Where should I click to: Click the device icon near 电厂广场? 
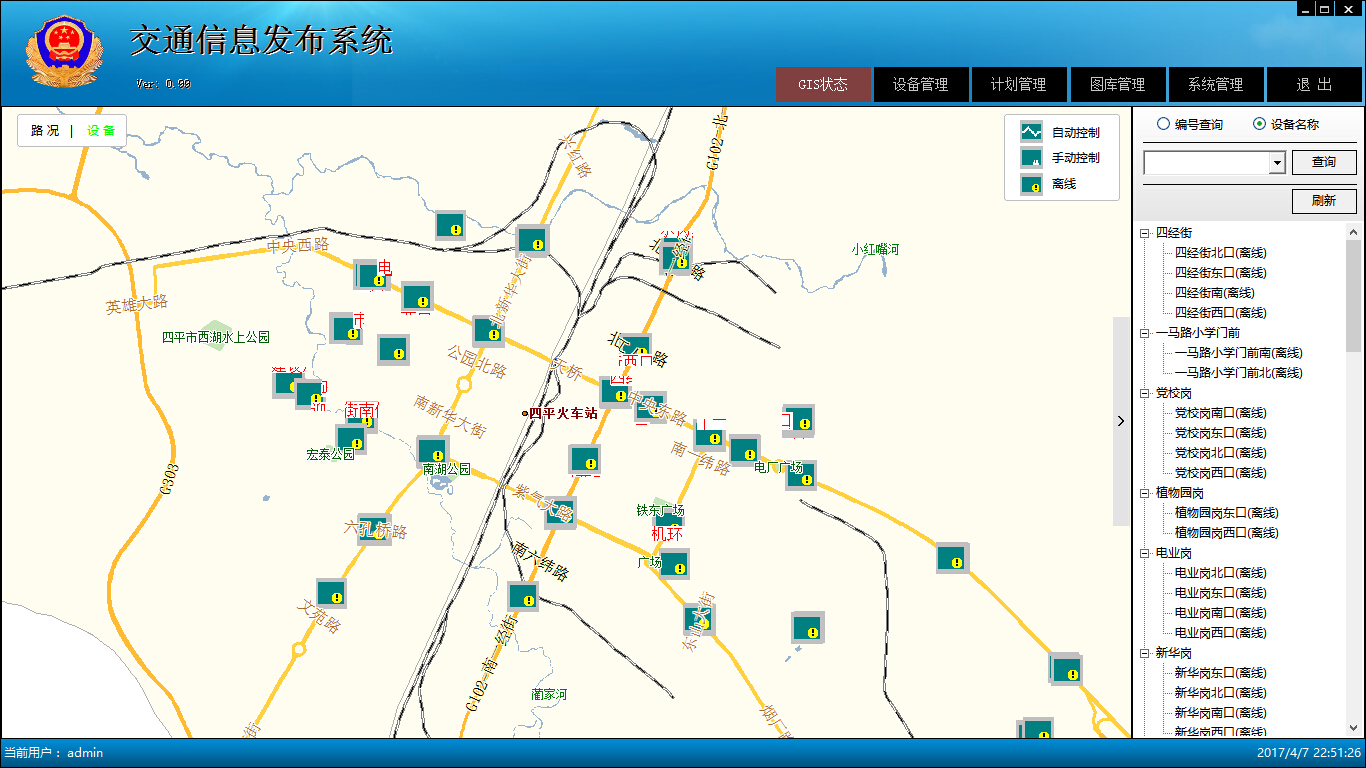click(x=801, y=474)
